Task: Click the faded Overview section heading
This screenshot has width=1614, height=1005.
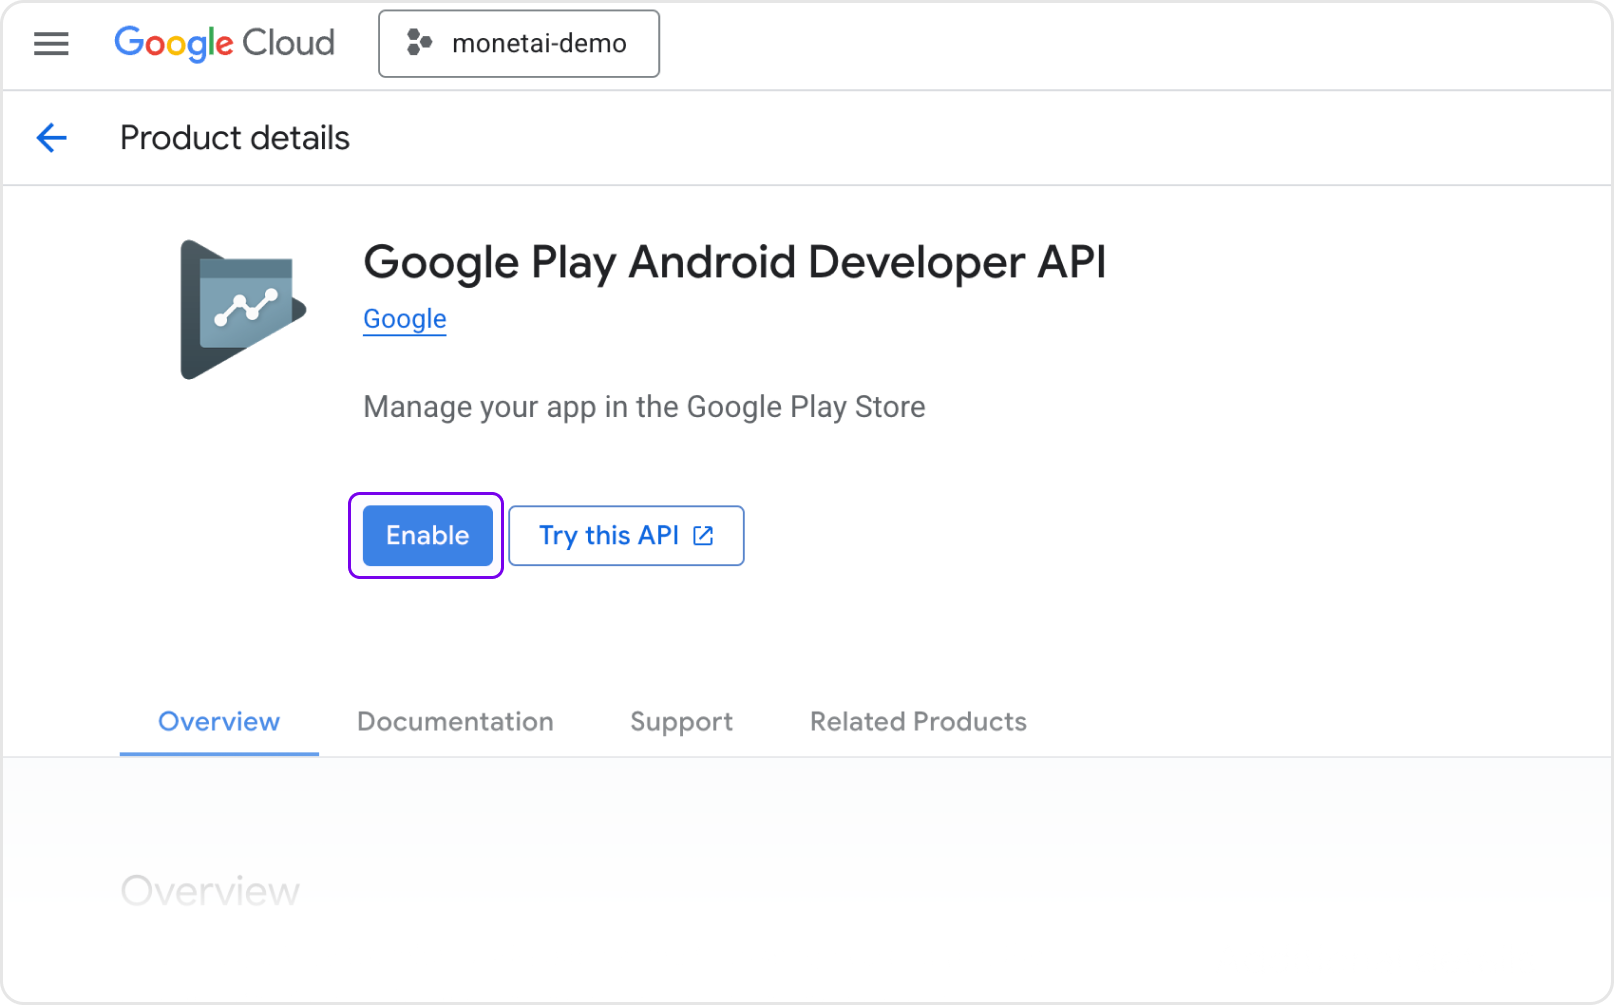Action: 210,891
